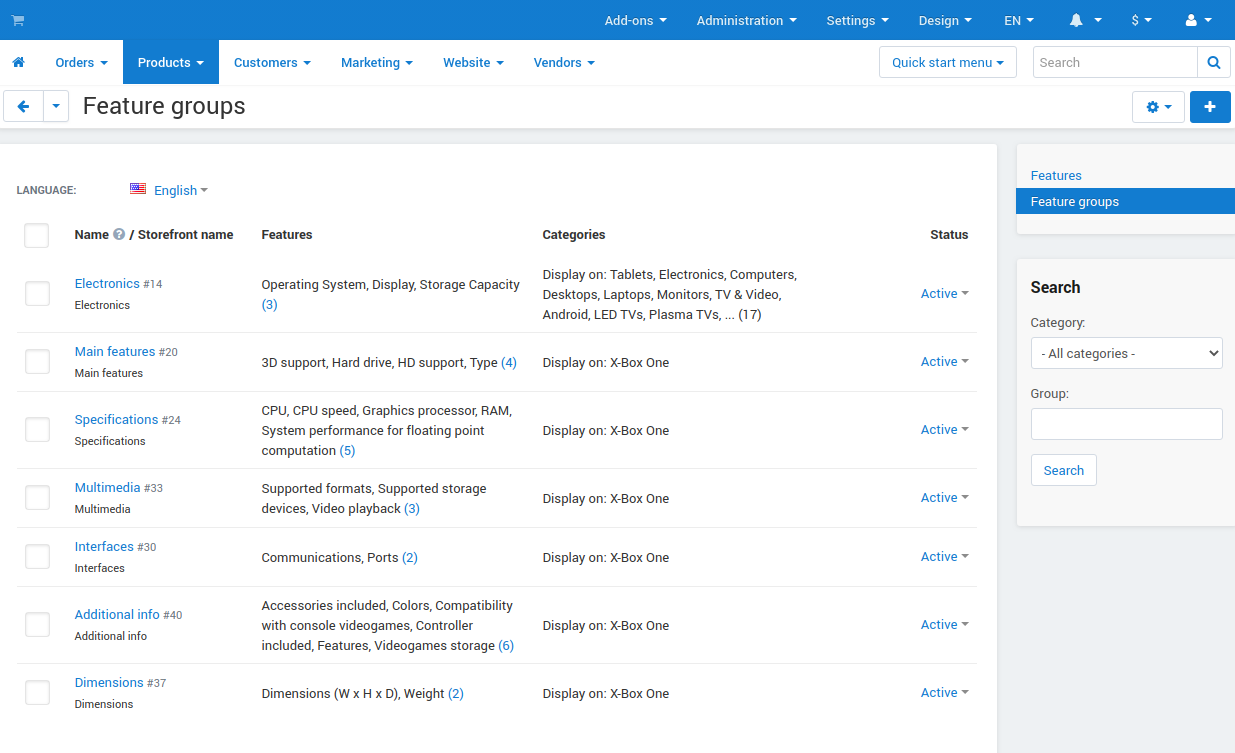Check the Electronics group checkbox
Viewport: 1235px width, 753px height.
tap(37, 293)
